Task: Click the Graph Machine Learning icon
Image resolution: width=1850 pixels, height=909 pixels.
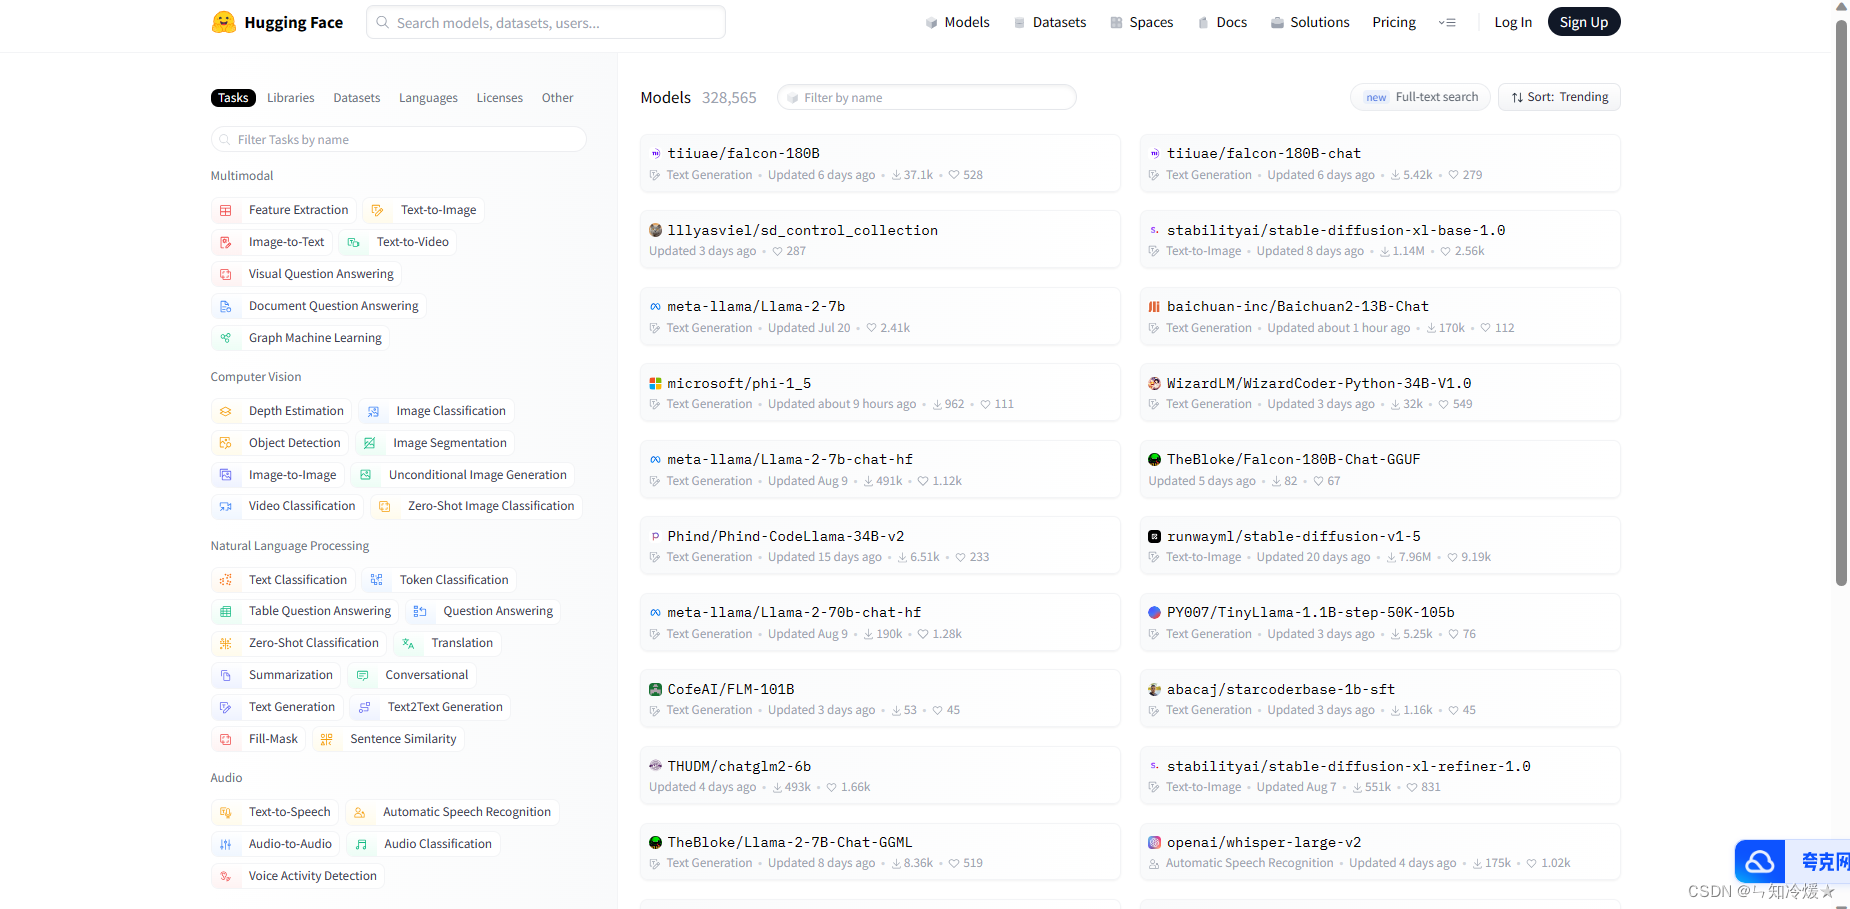Action: point(226,338)
